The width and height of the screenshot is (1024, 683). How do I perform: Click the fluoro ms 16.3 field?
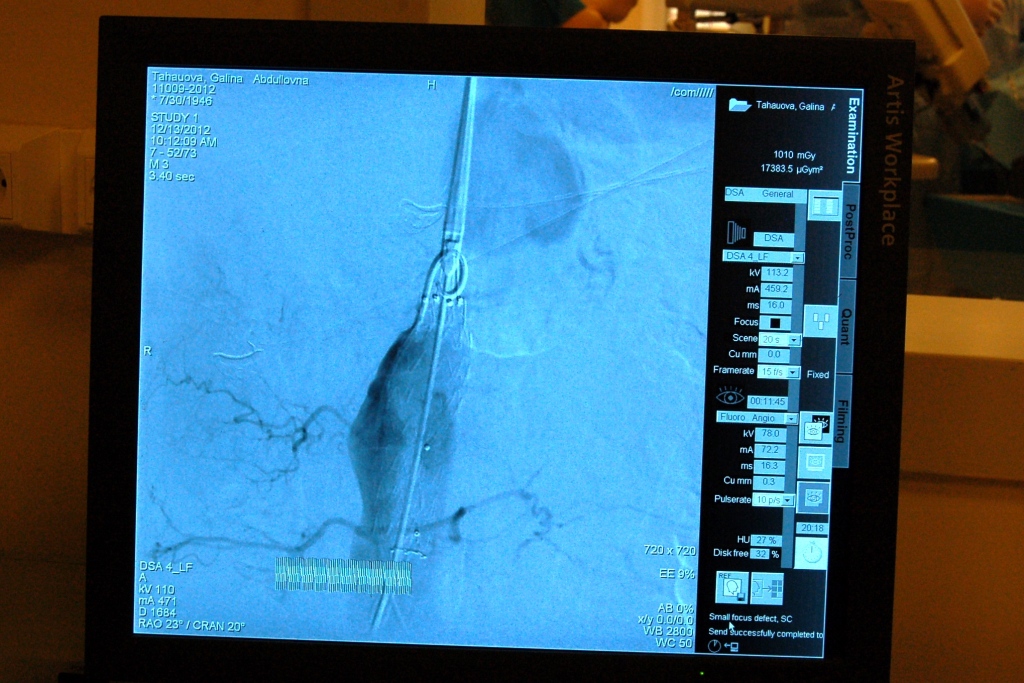(x=769, y=466)
